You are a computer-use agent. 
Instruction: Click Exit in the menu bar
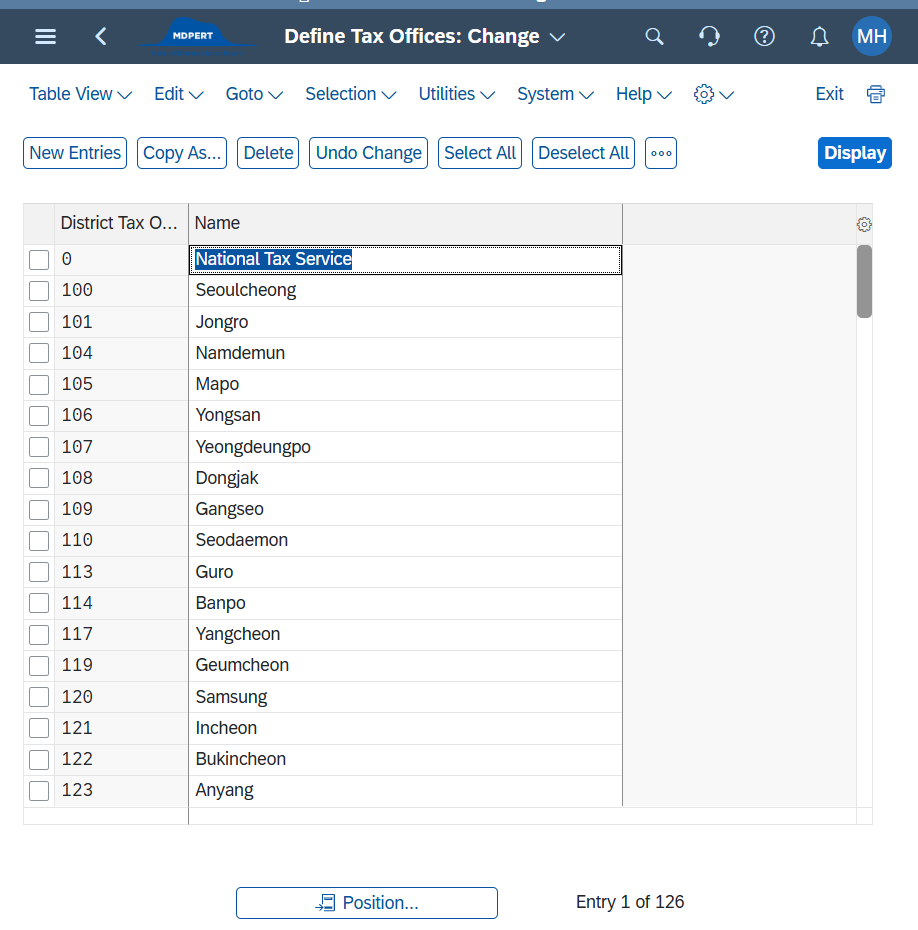(829, 94)
